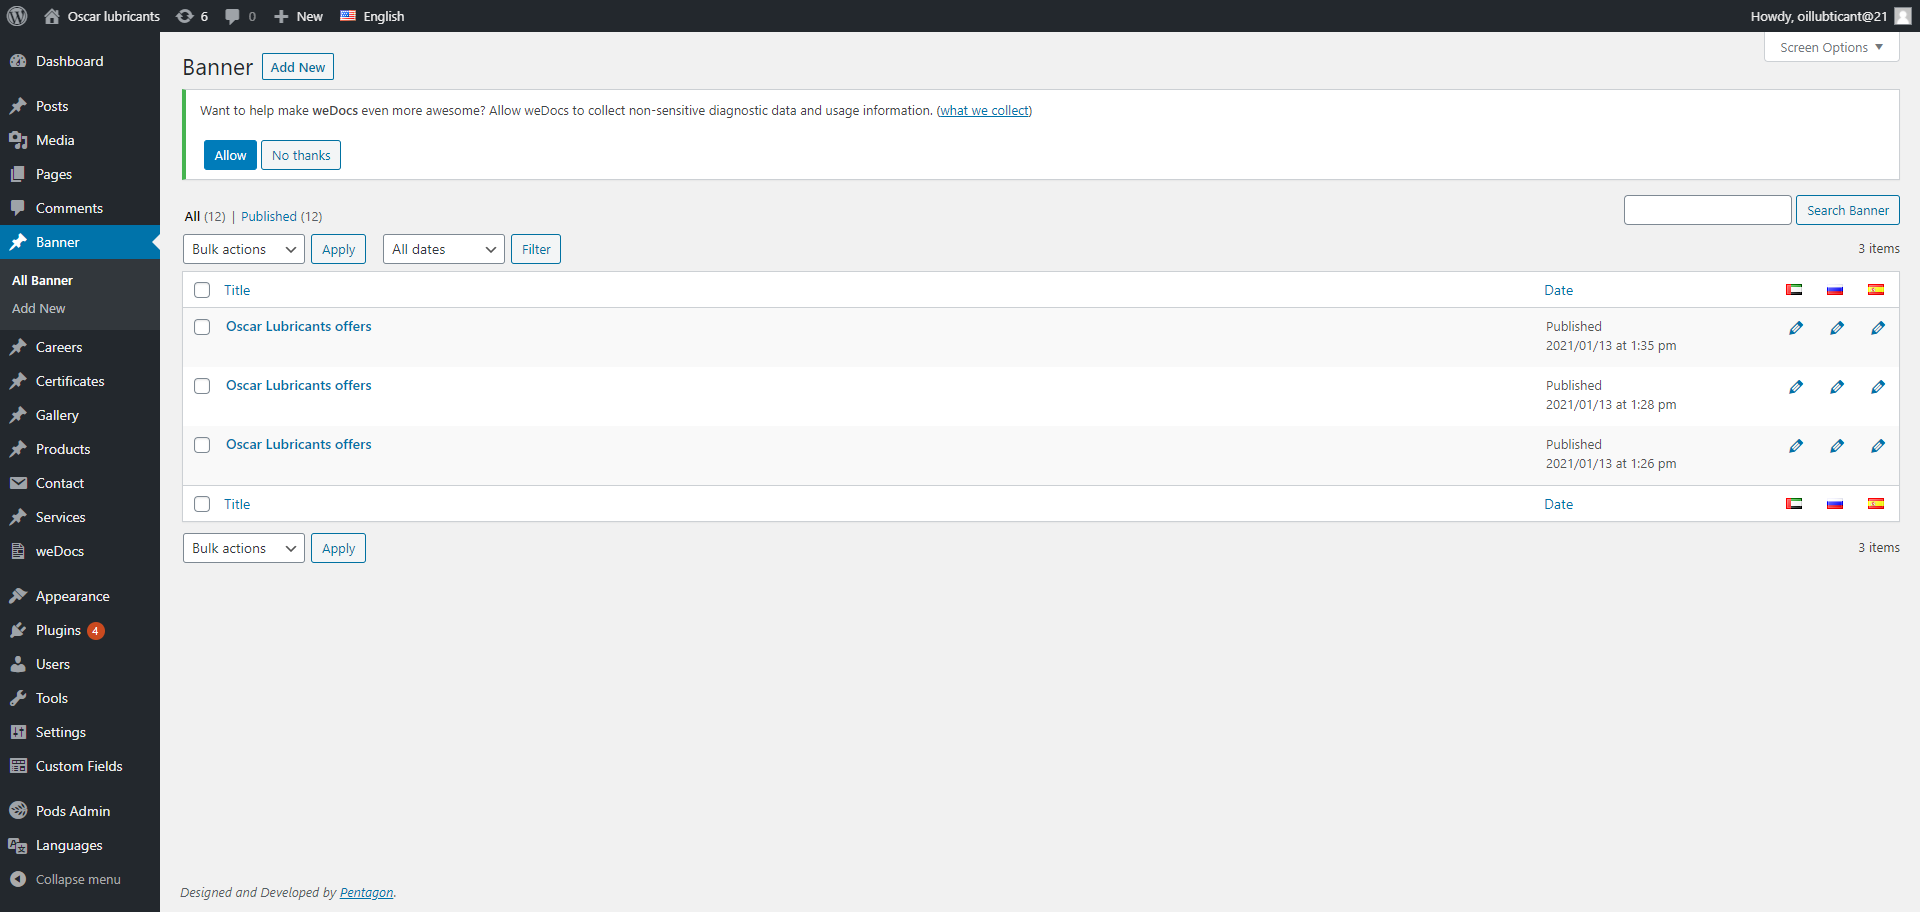Edit Arabic translation of the 1:35 pm banner
Viewport: 1920px width, 912px height.
click(1796, 328)
